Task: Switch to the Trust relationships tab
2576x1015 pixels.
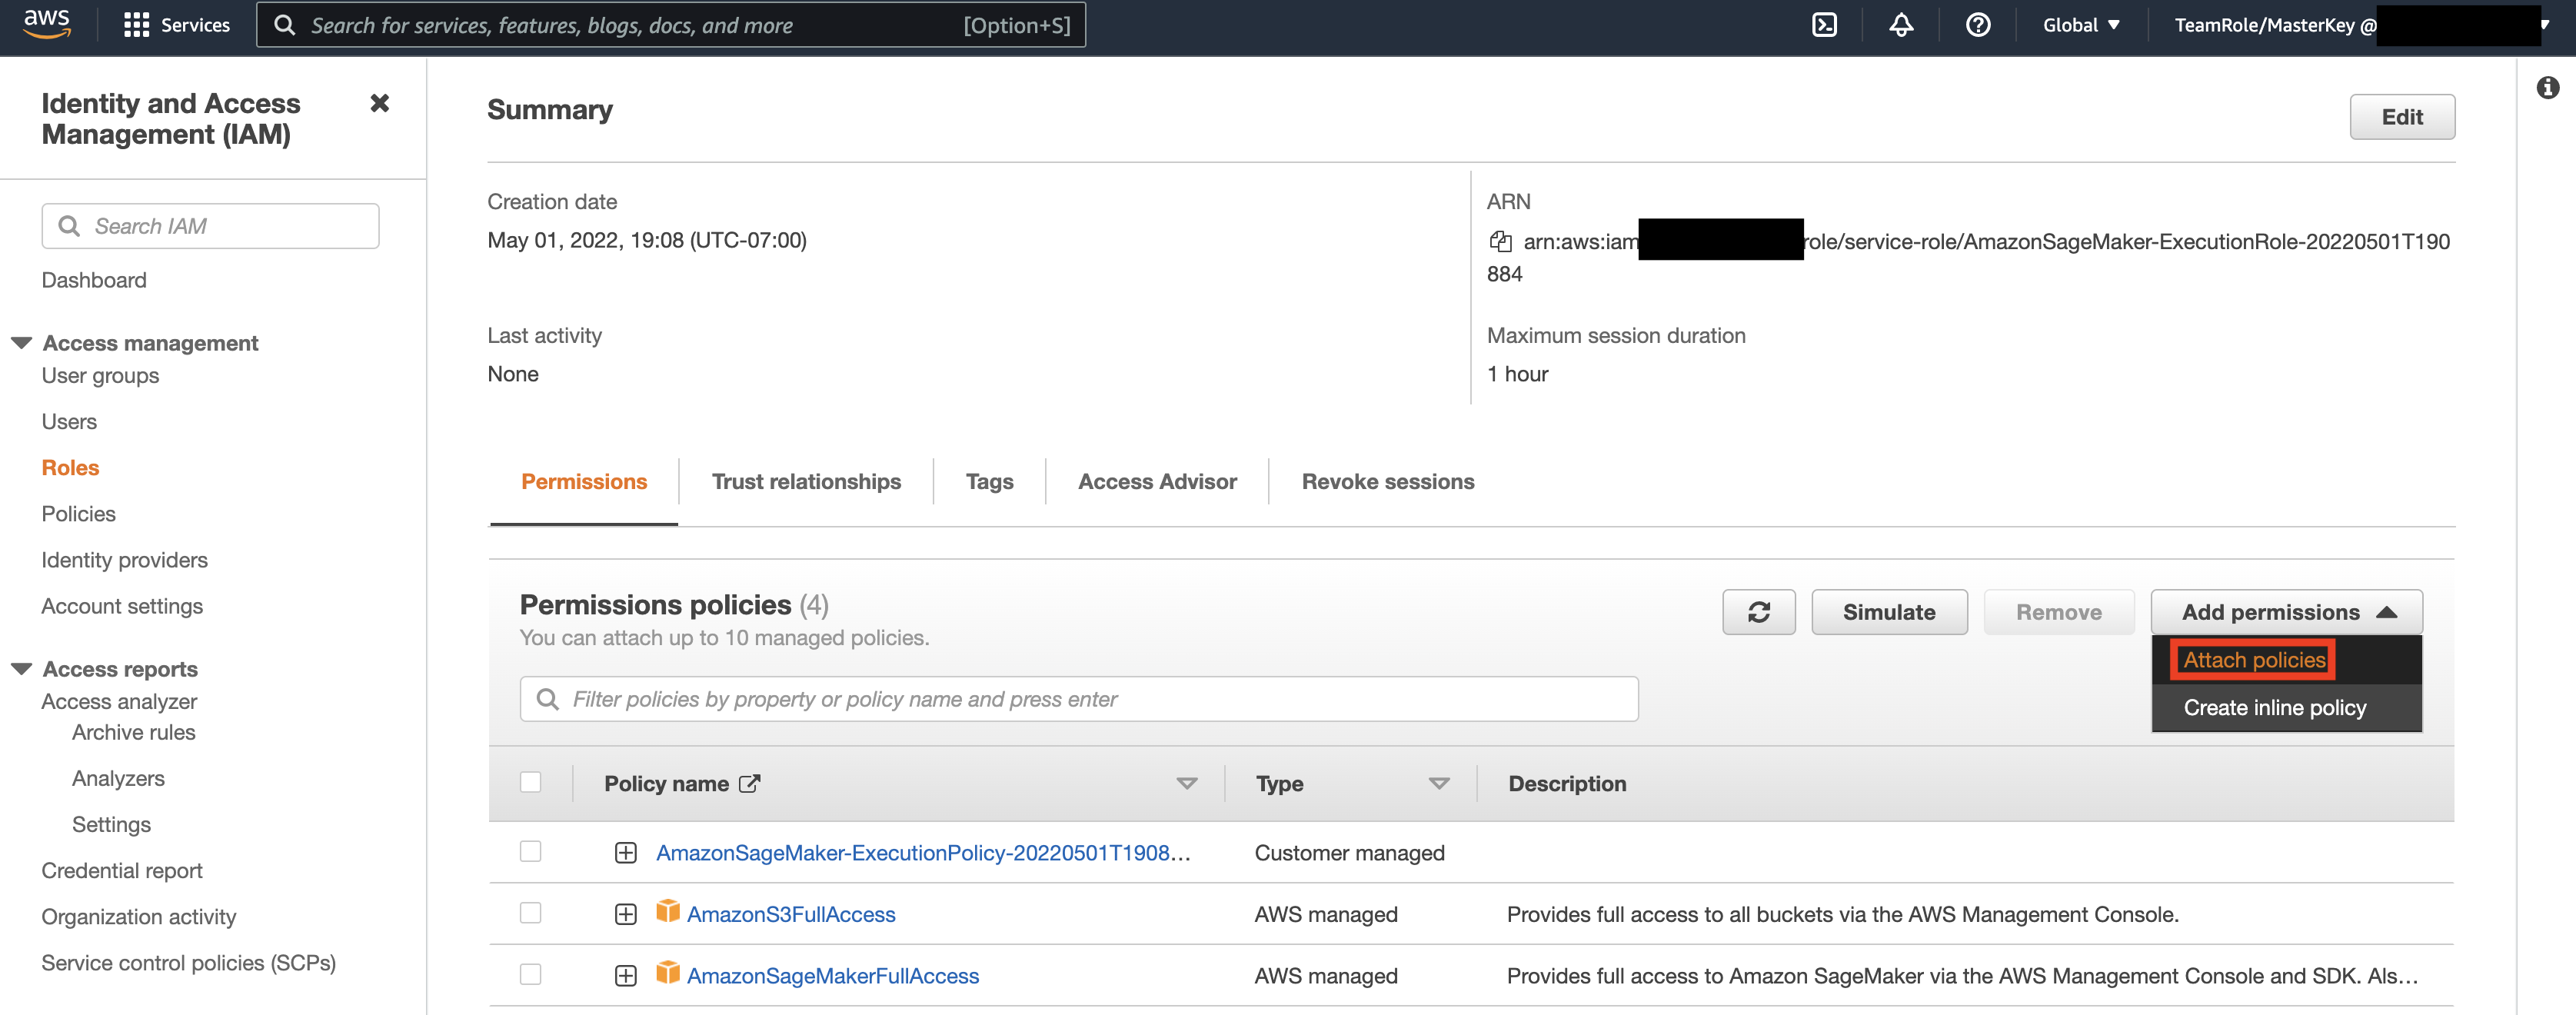Action: (x=806, y=482)
